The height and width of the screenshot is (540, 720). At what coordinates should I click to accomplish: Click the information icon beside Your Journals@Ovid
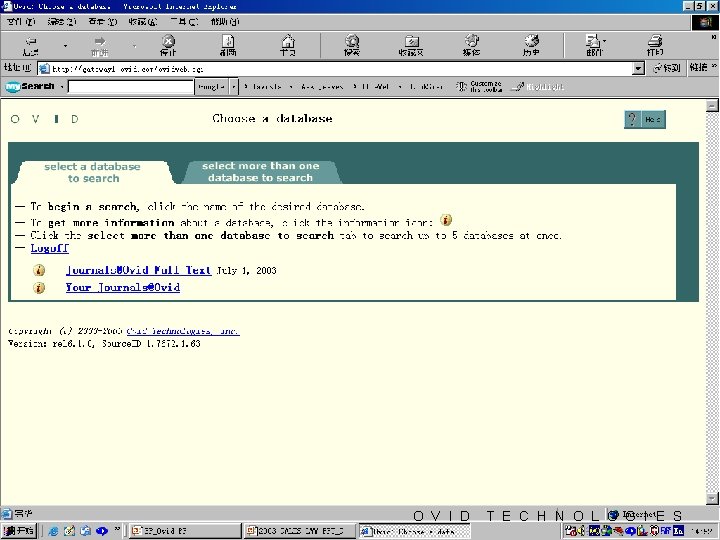coord(39,288)
